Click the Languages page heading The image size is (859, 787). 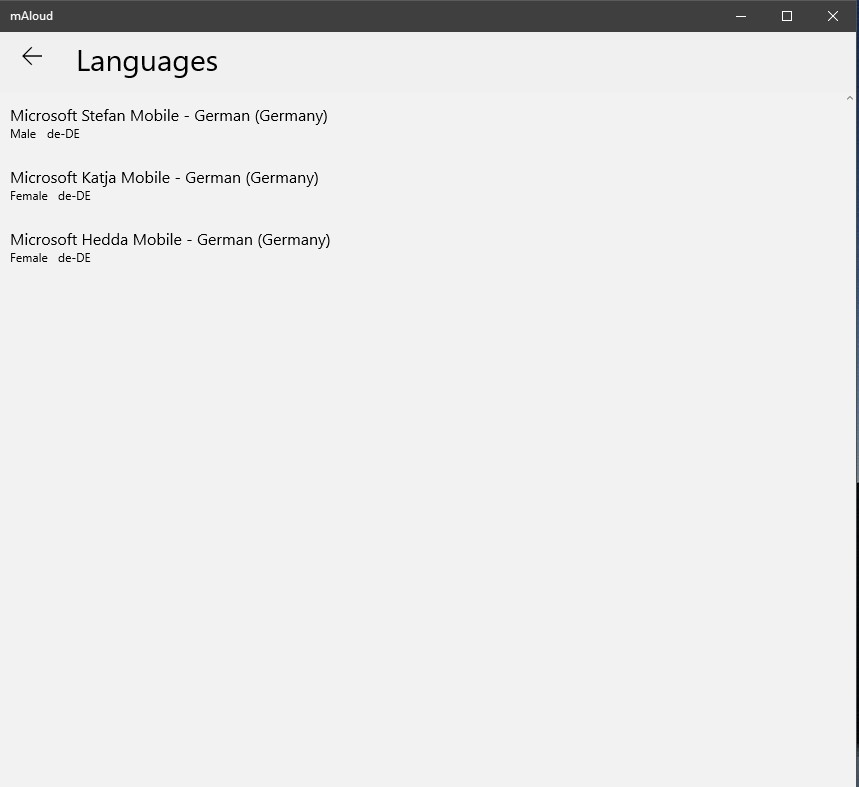tap(147, 61)
